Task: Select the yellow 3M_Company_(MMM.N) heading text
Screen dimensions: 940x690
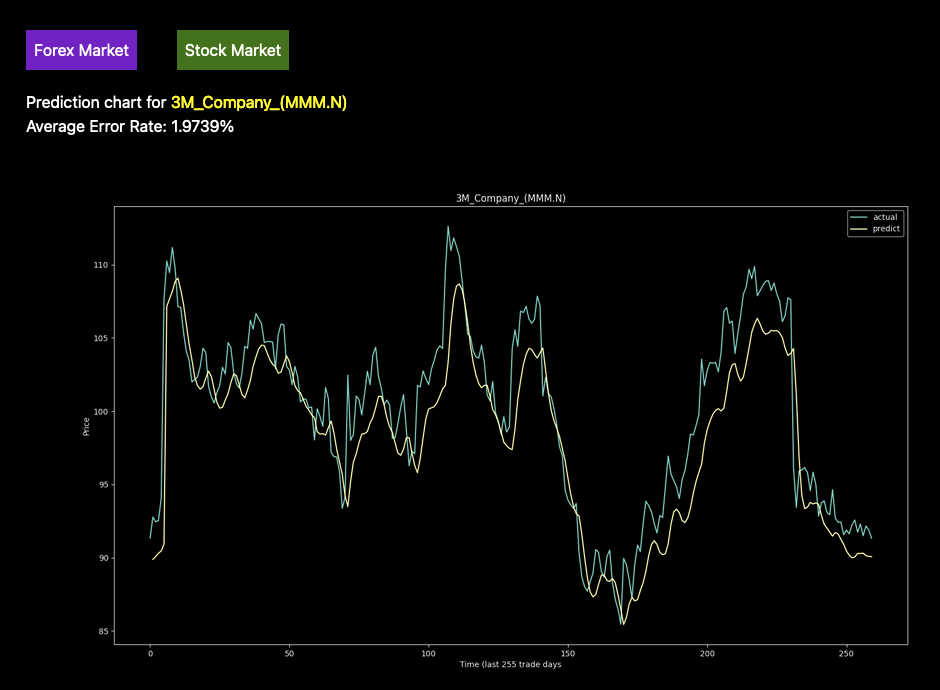Action: 259,103
